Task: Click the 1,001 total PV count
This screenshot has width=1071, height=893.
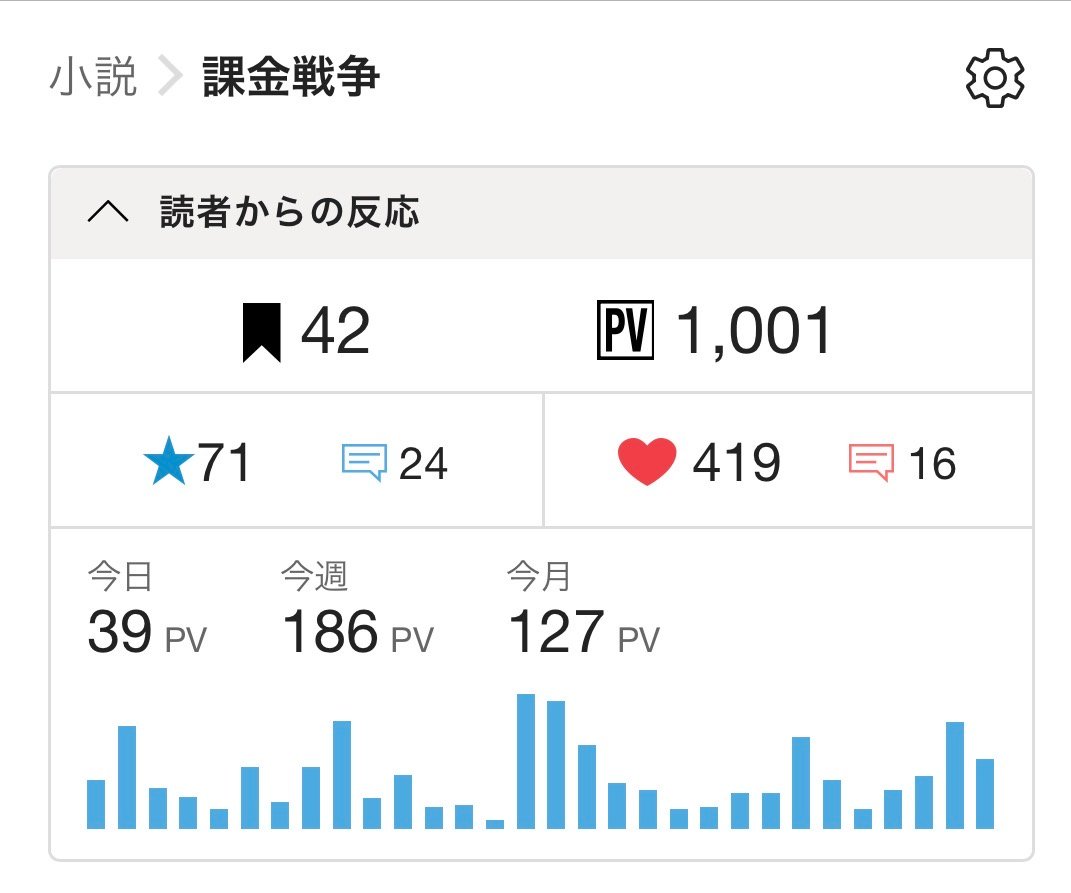Action: [x=755, y=333]
